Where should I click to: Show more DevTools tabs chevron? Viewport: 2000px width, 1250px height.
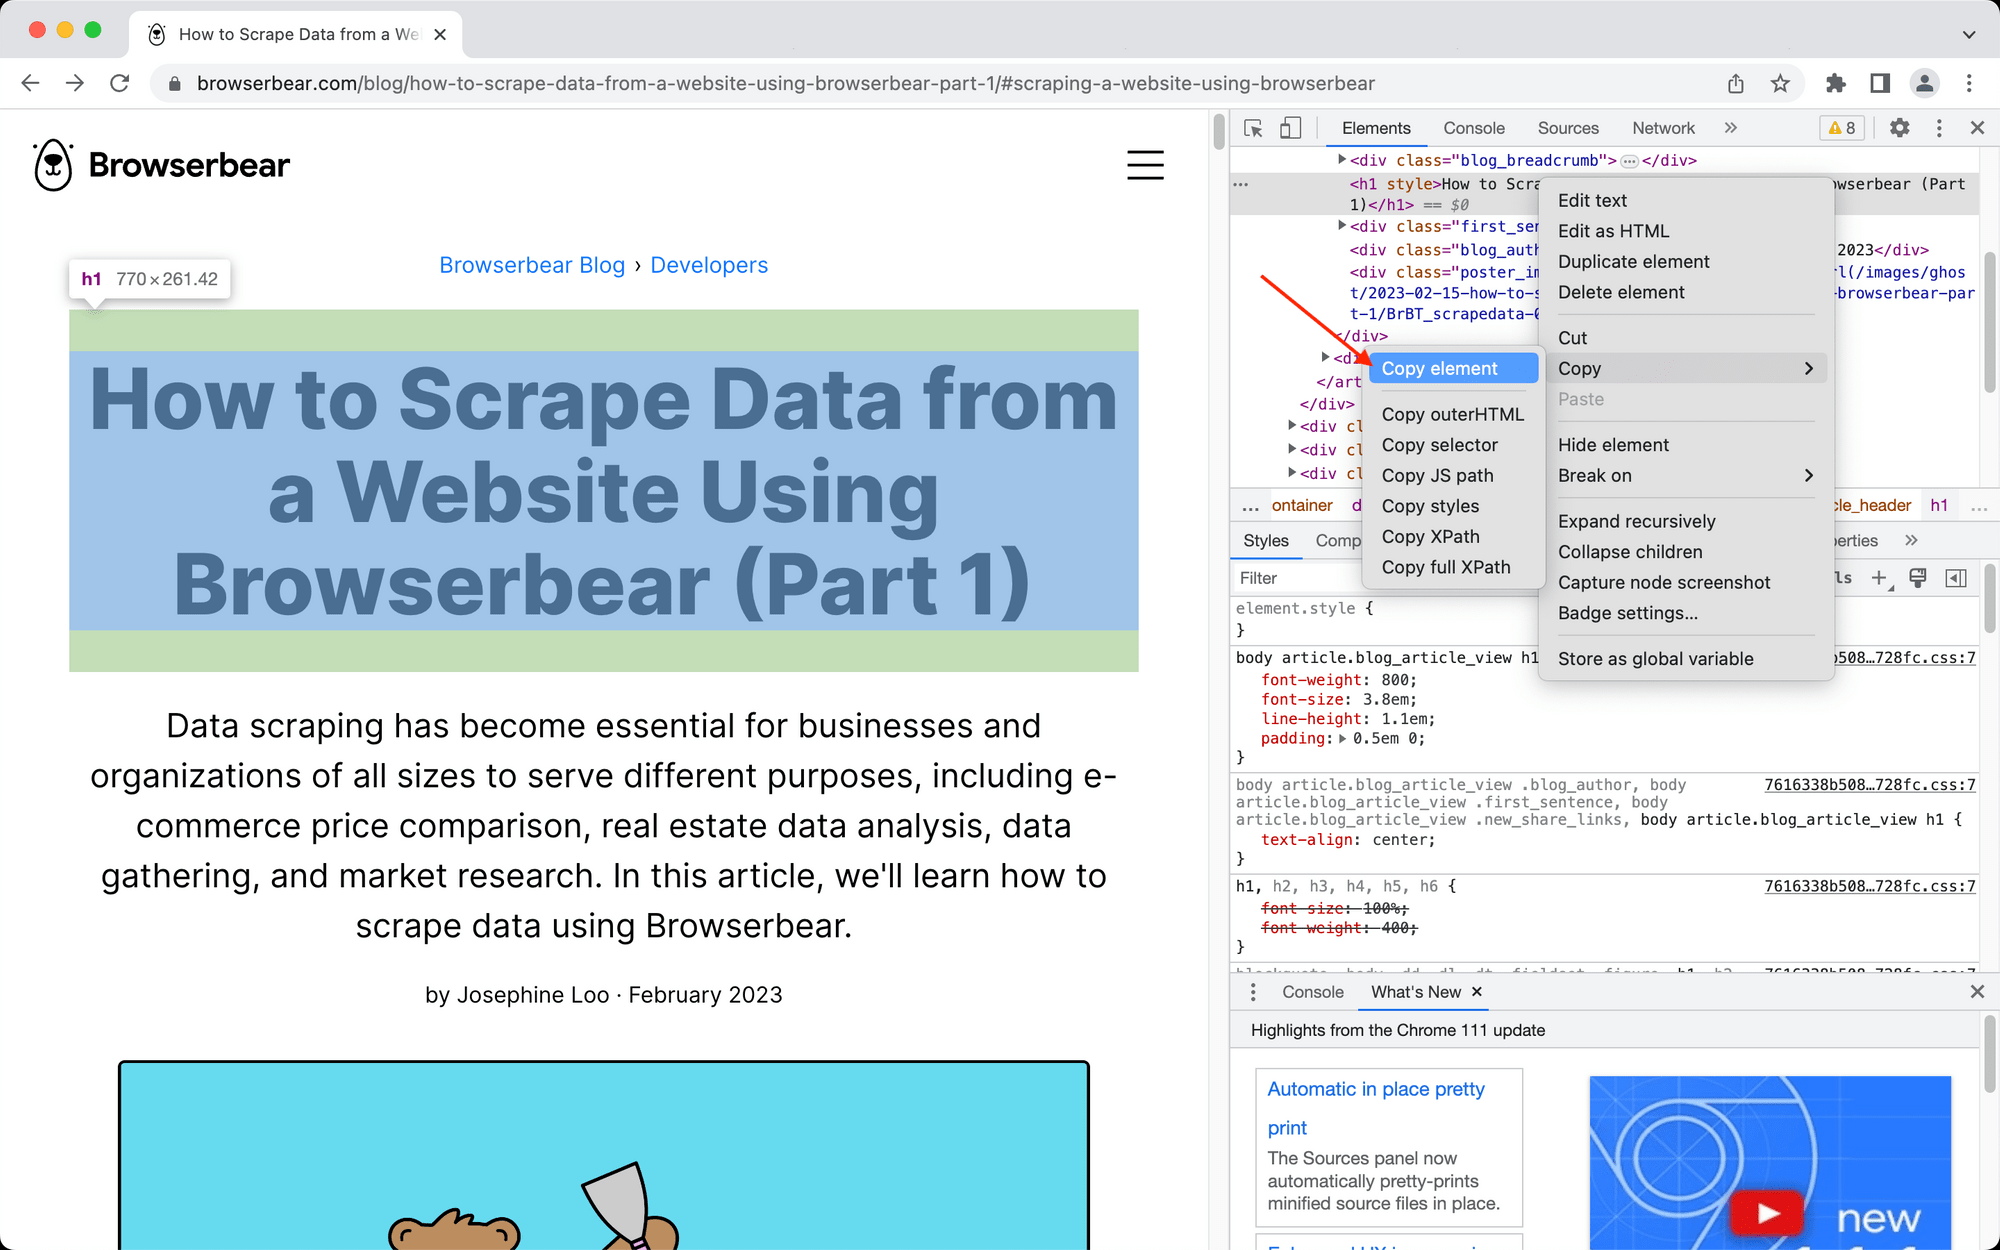coord(1731,128)
